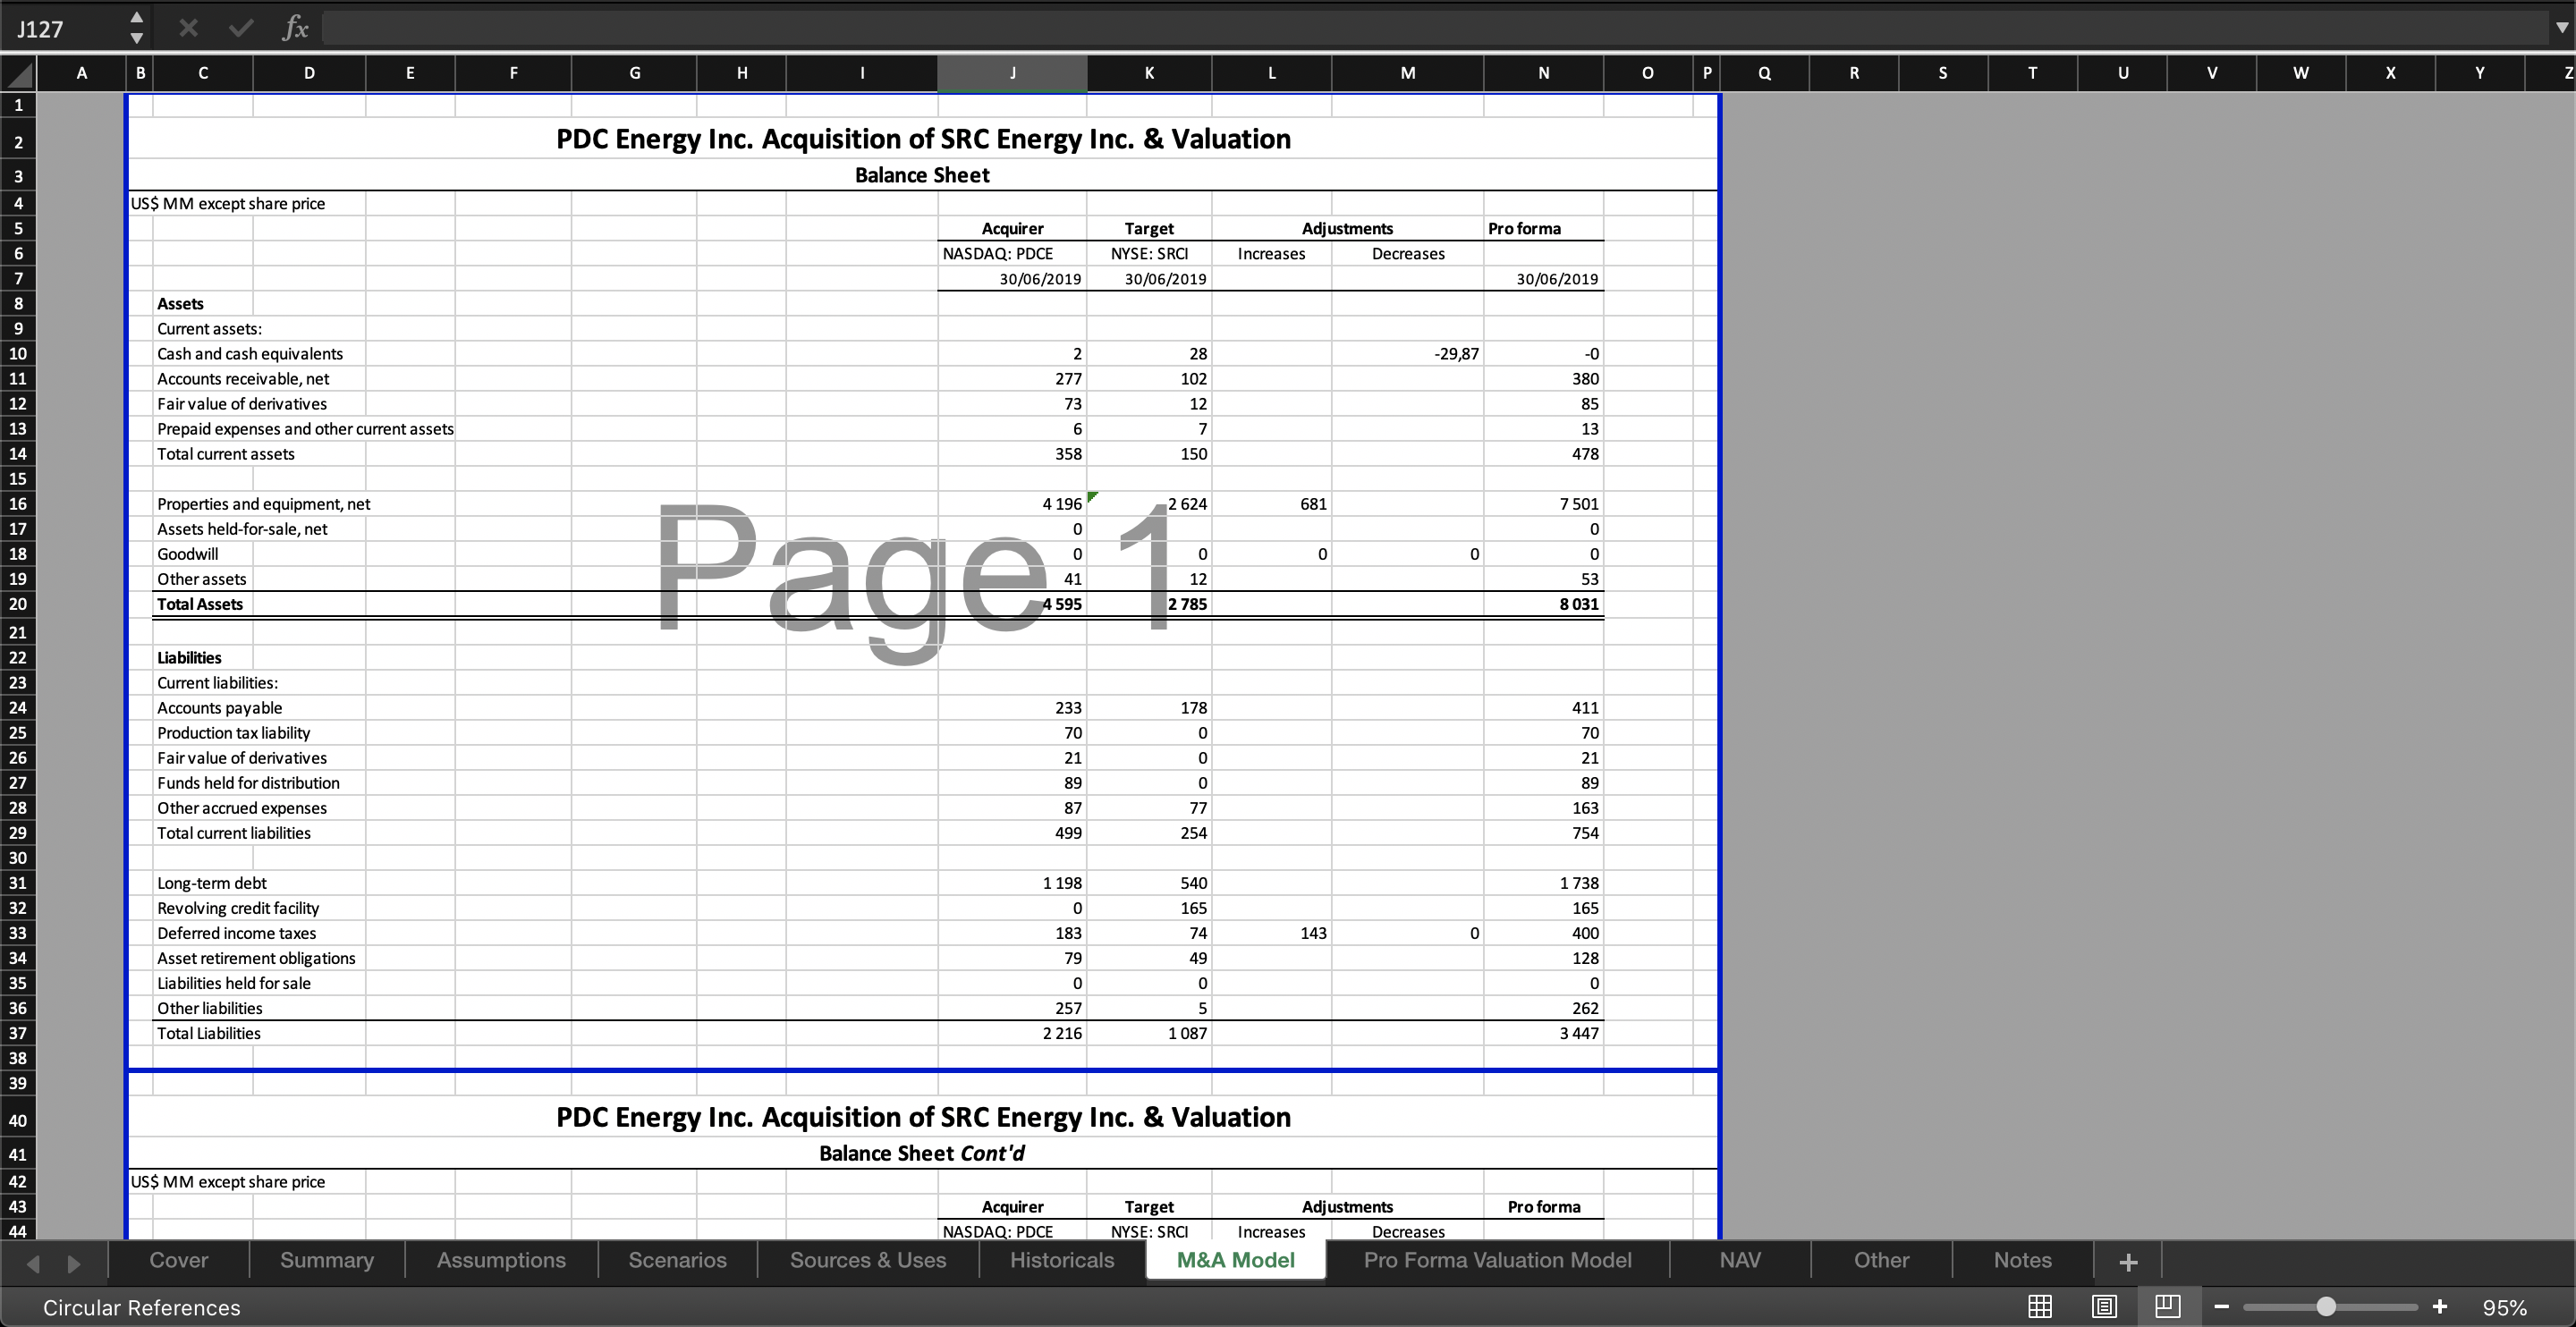This screenshot has height=1327, width=2576.
Task: Select the 'Goodwill' label cell
Action: 187,554
